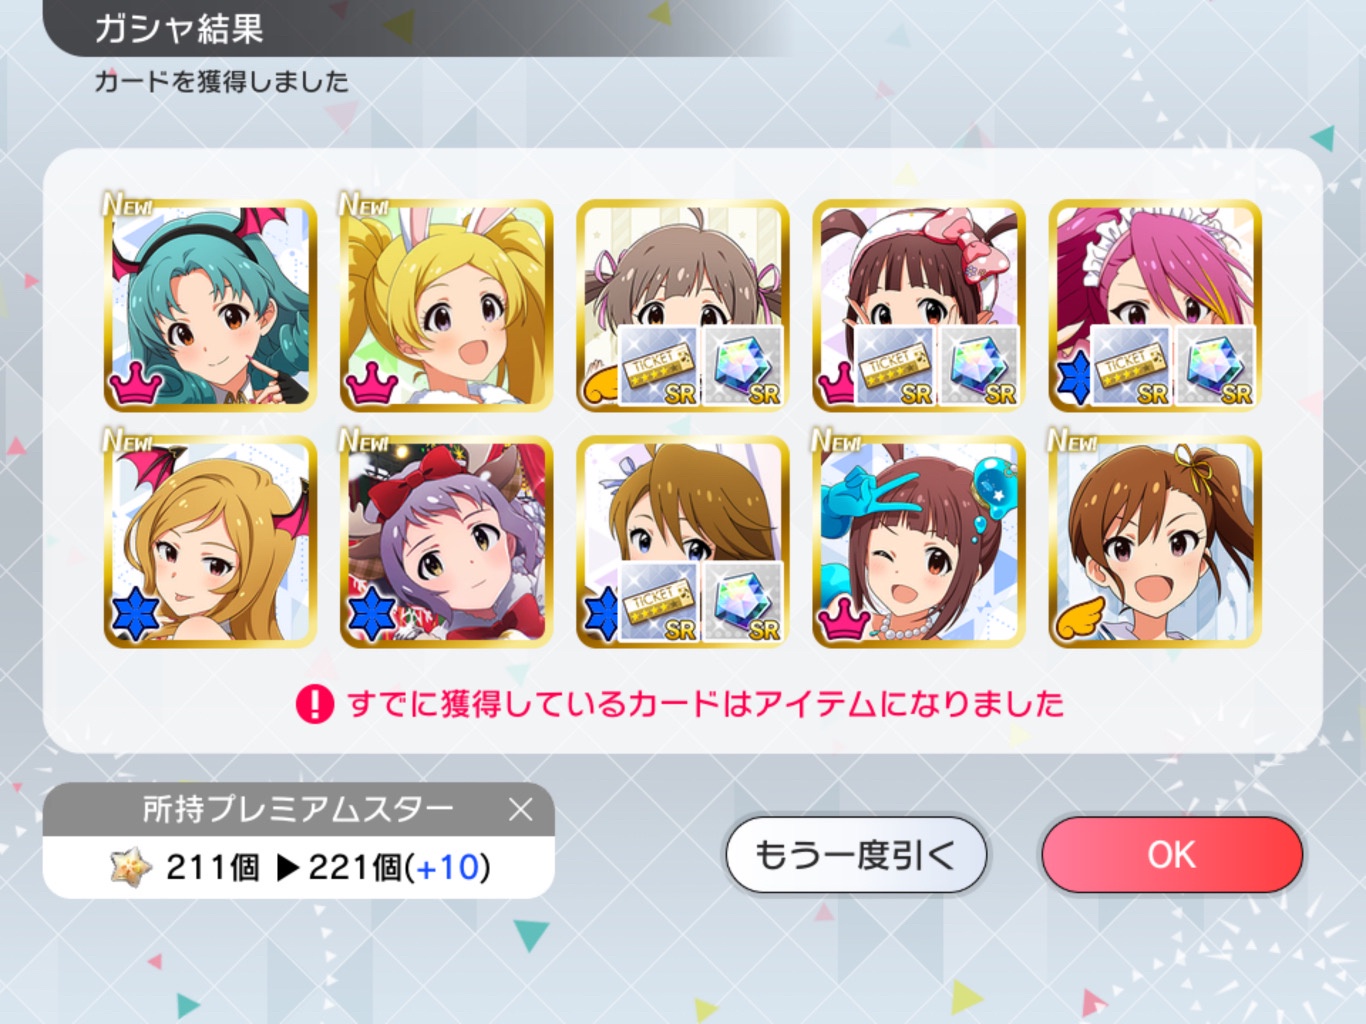Click the もう一度引く draw again button
The height and width of the screenshot is (1024, 1366).
pos(856,855)
